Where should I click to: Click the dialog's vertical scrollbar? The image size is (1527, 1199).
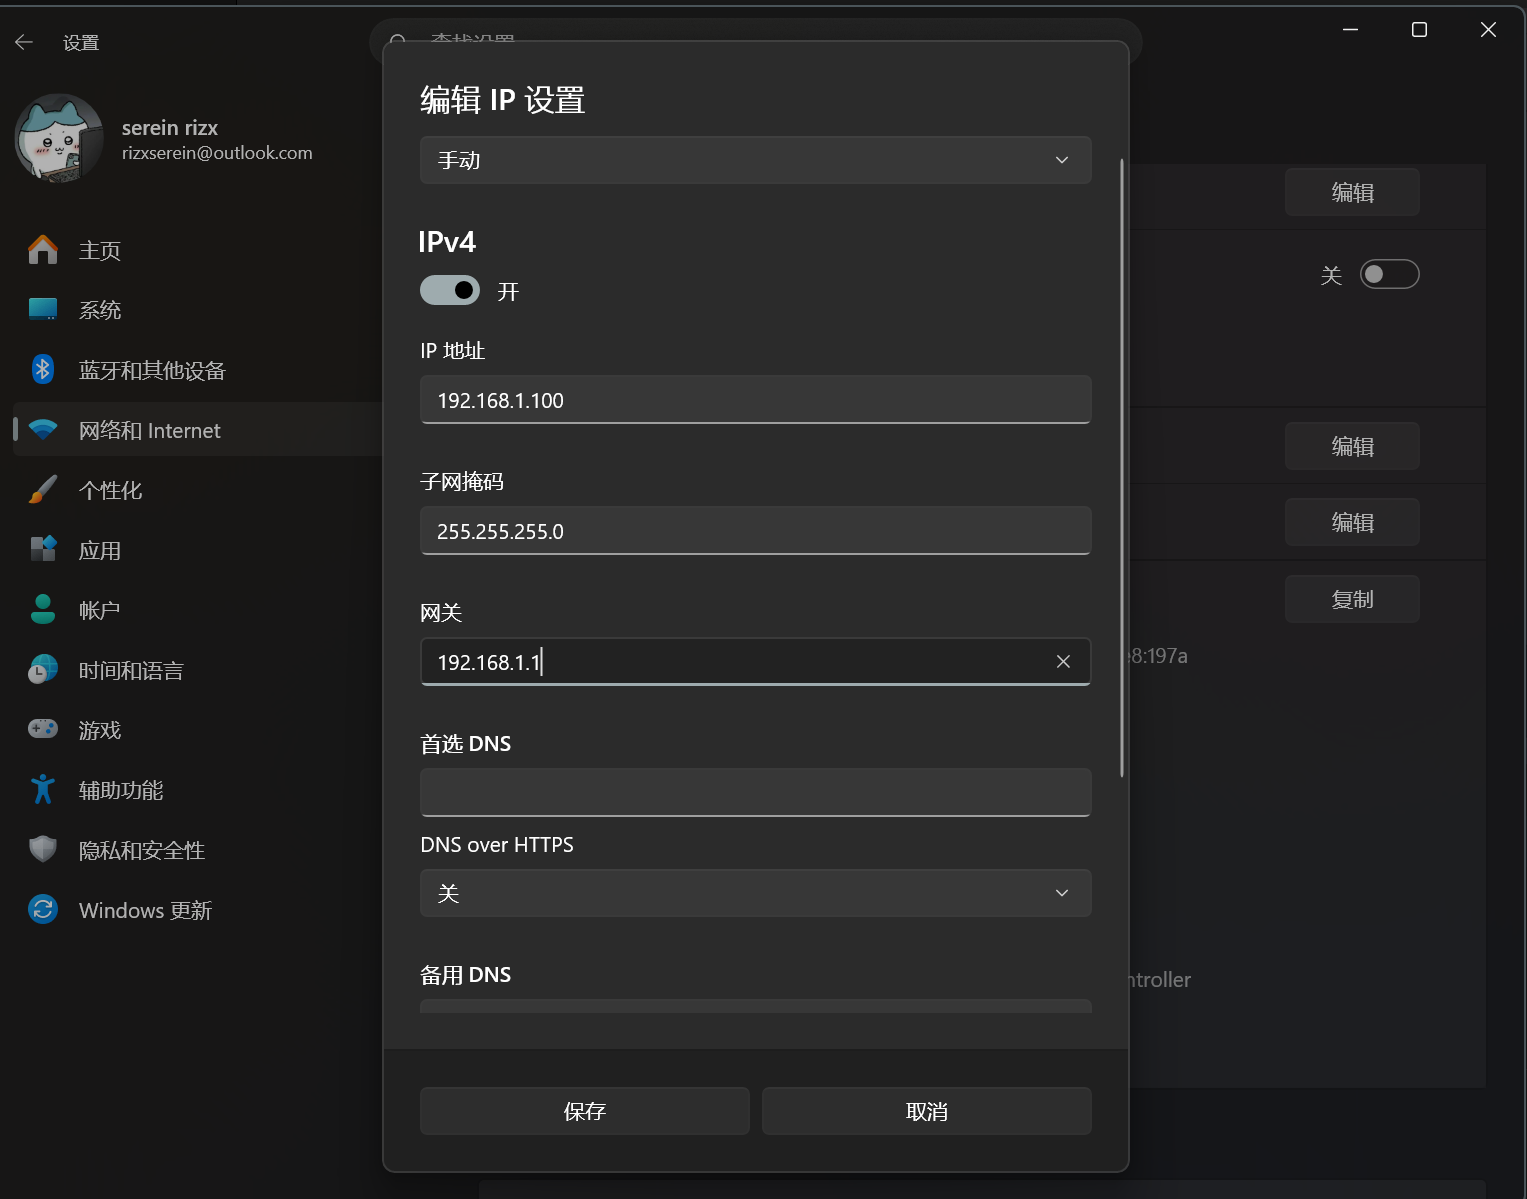click(x=1122, y=468)
